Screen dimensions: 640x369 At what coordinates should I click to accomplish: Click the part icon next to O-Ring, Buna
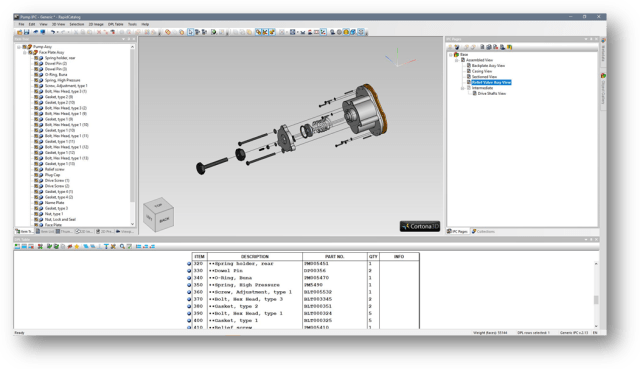41,75
